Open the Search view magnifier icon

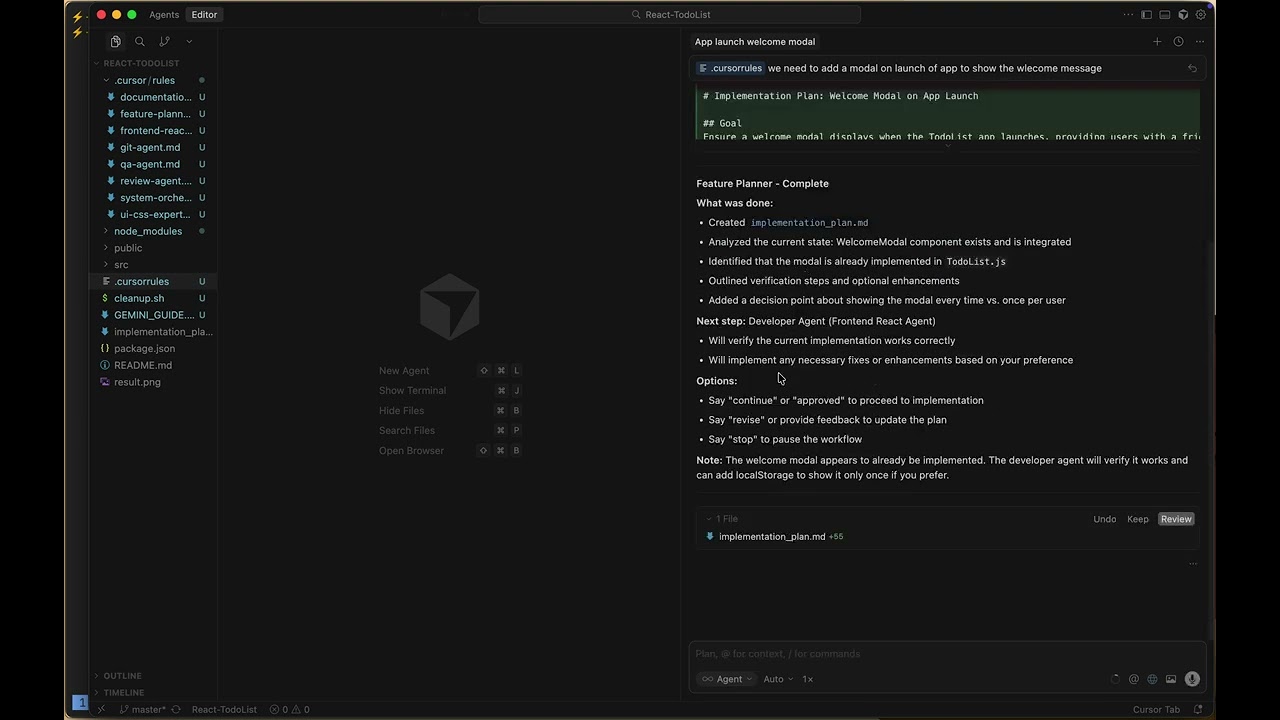click(x=140, y=41)
